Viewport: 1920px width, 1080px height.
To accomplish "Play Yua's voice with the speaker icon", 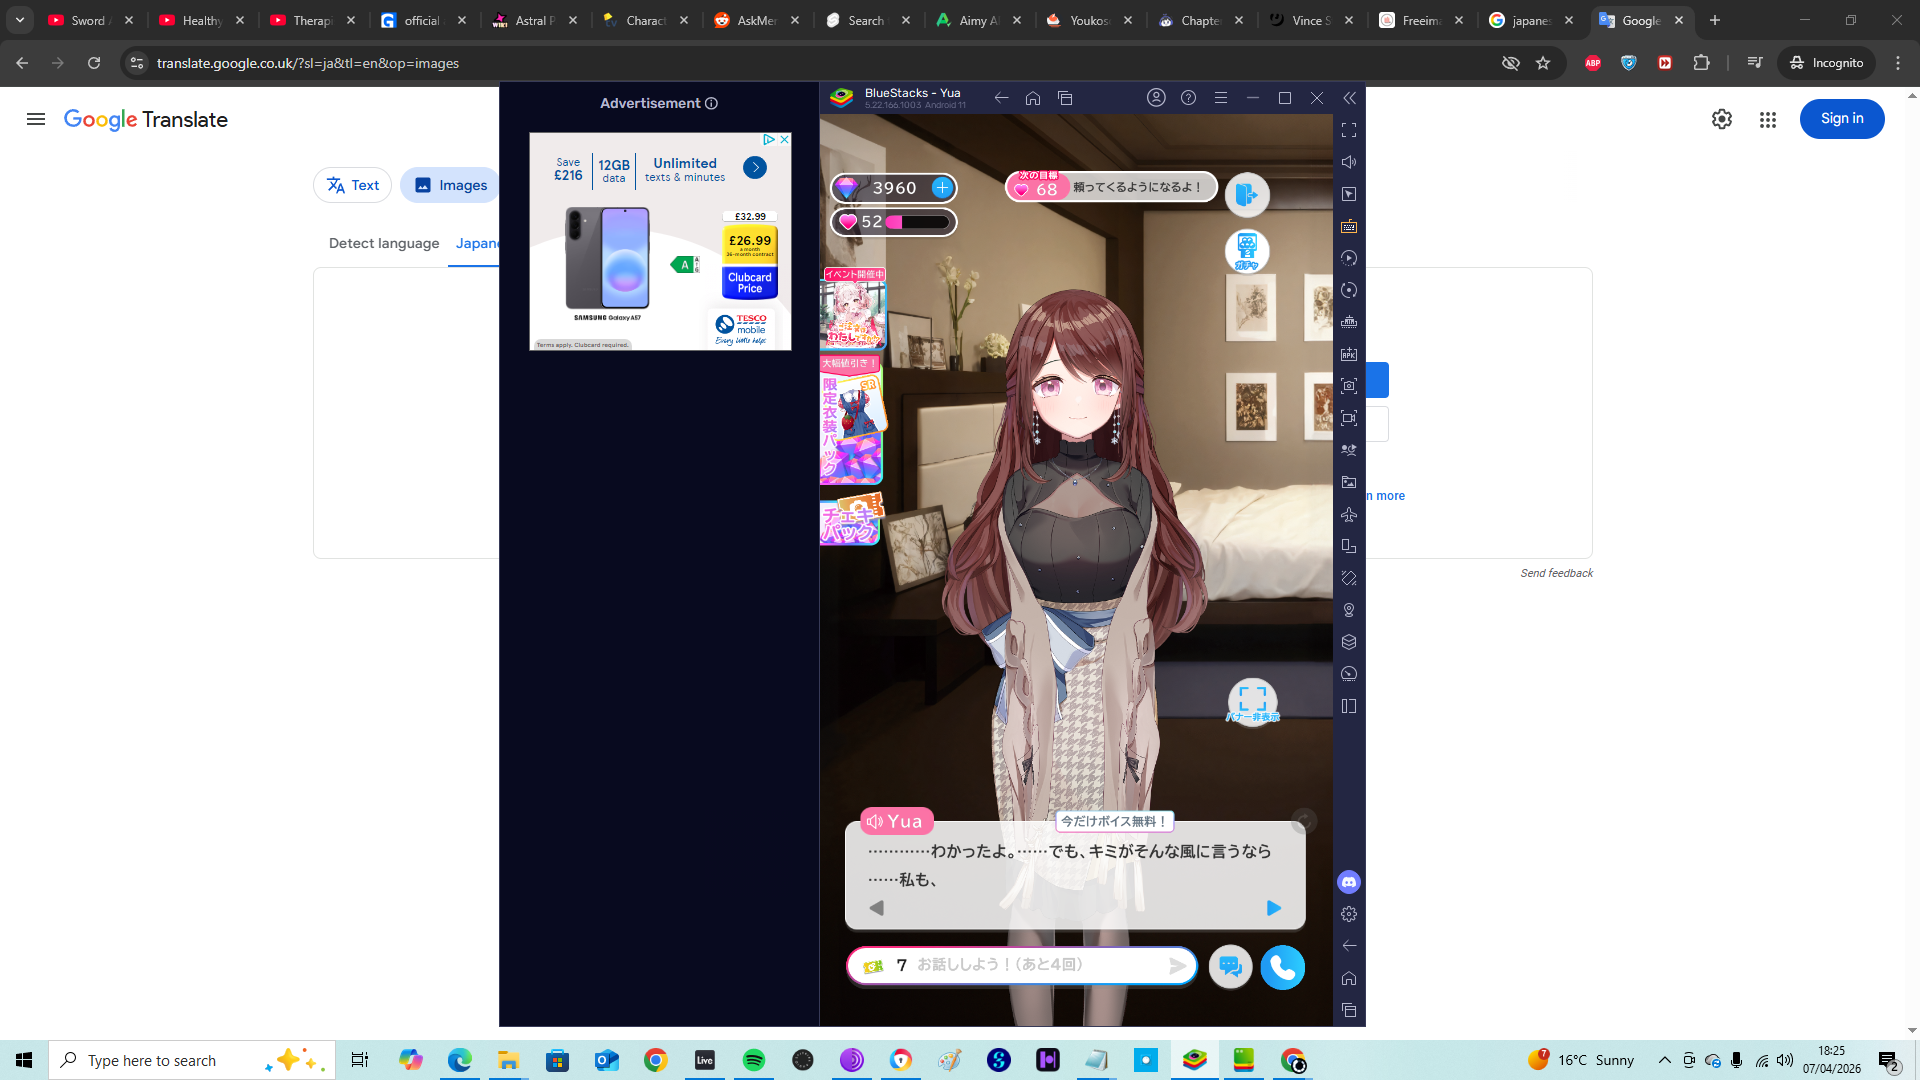I will 875,822.
